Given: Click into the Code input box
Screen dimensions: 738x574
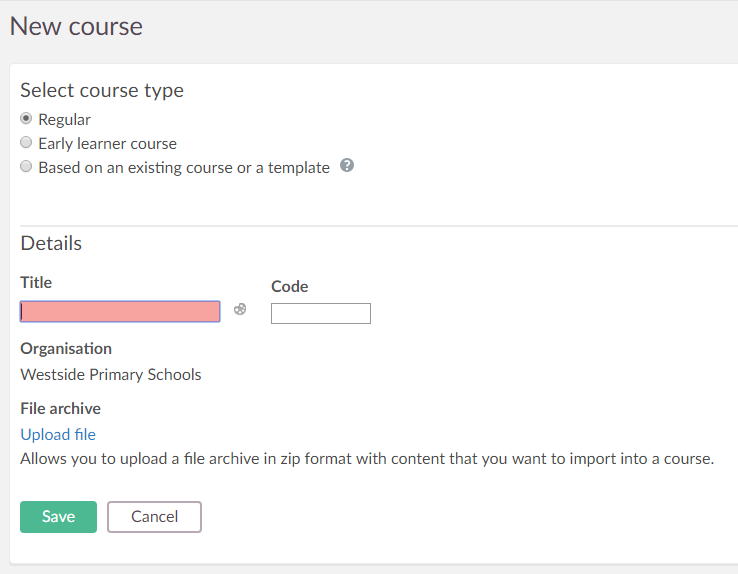Looking at the screenshot, I should tap(320, 314).
